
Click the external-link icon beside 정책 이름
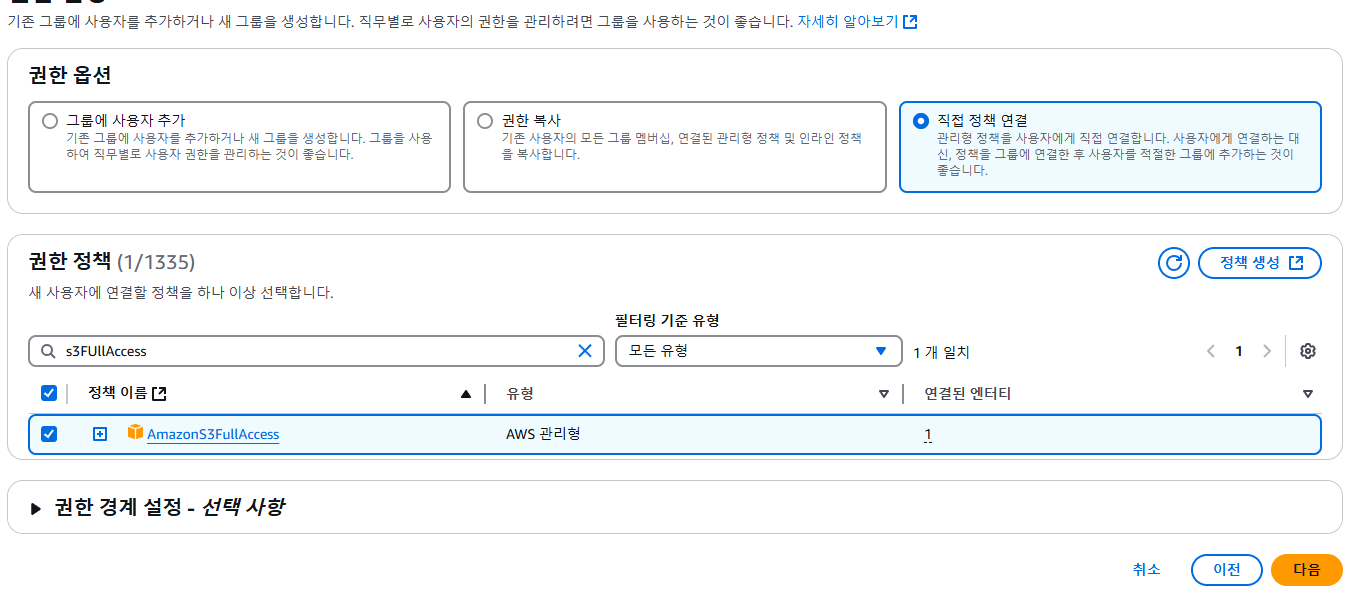click(x=159, y=394)
